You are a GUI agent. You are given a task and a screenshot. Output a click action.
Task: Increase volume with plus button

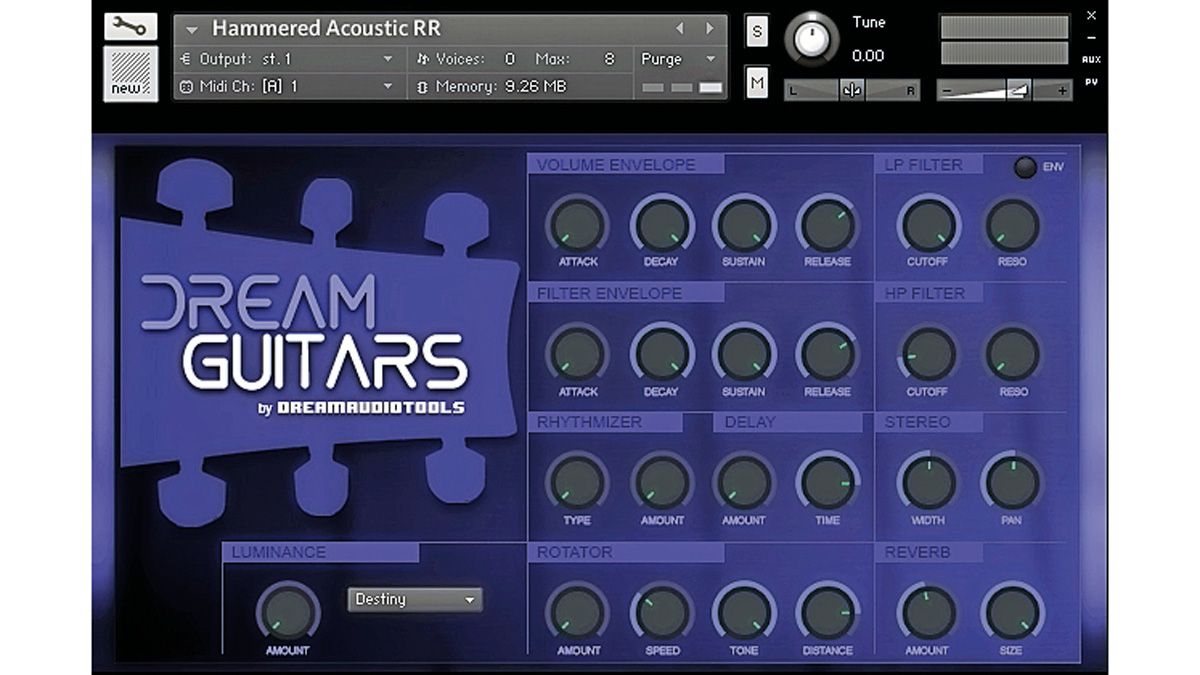point(1062,91)
